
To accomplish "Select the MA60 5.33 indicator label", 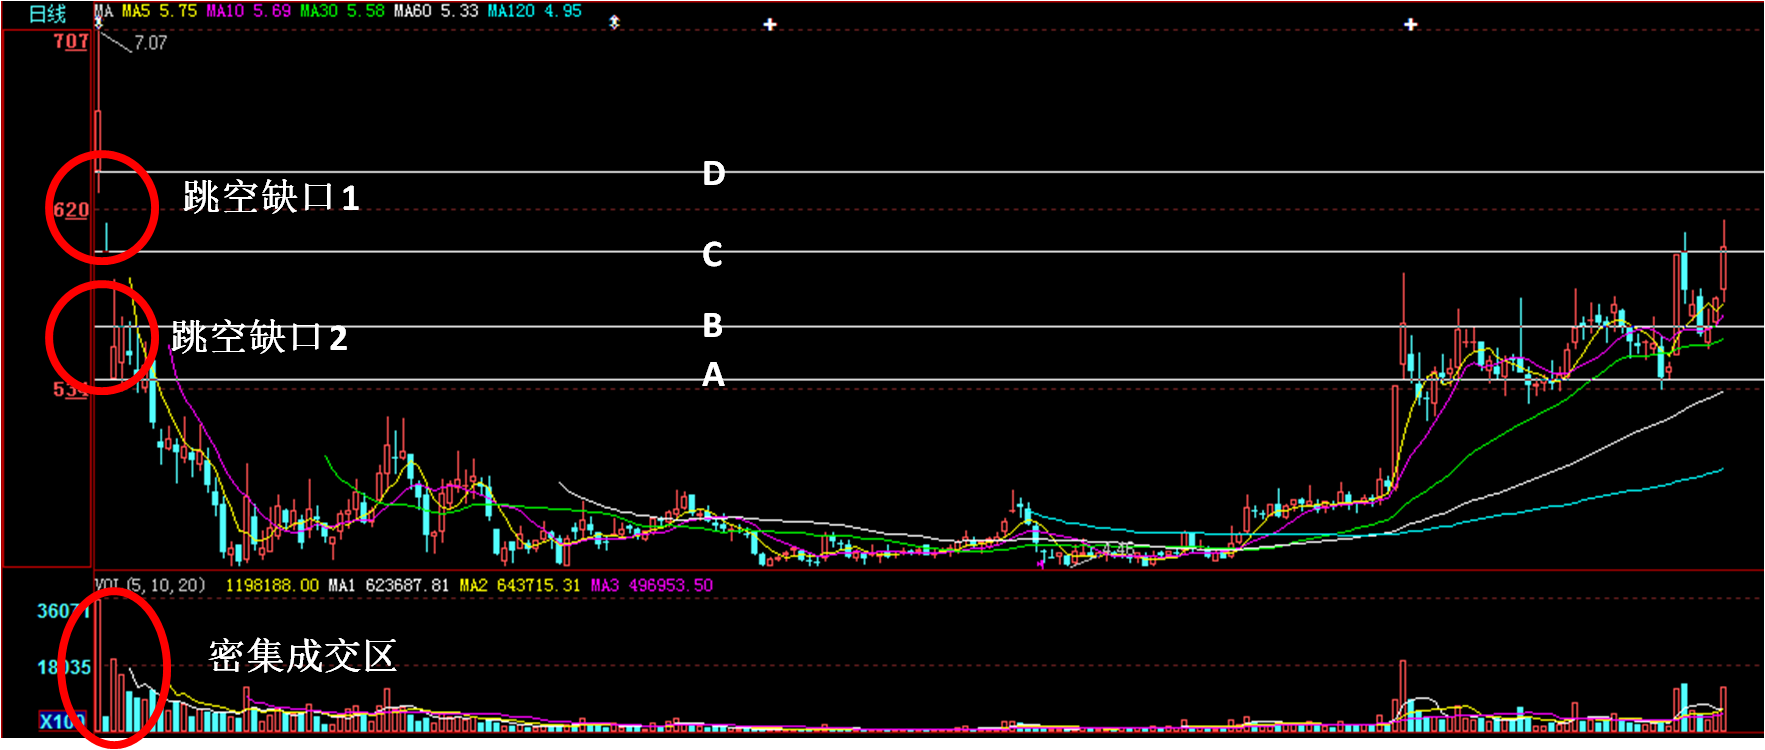I will [436, 11].
